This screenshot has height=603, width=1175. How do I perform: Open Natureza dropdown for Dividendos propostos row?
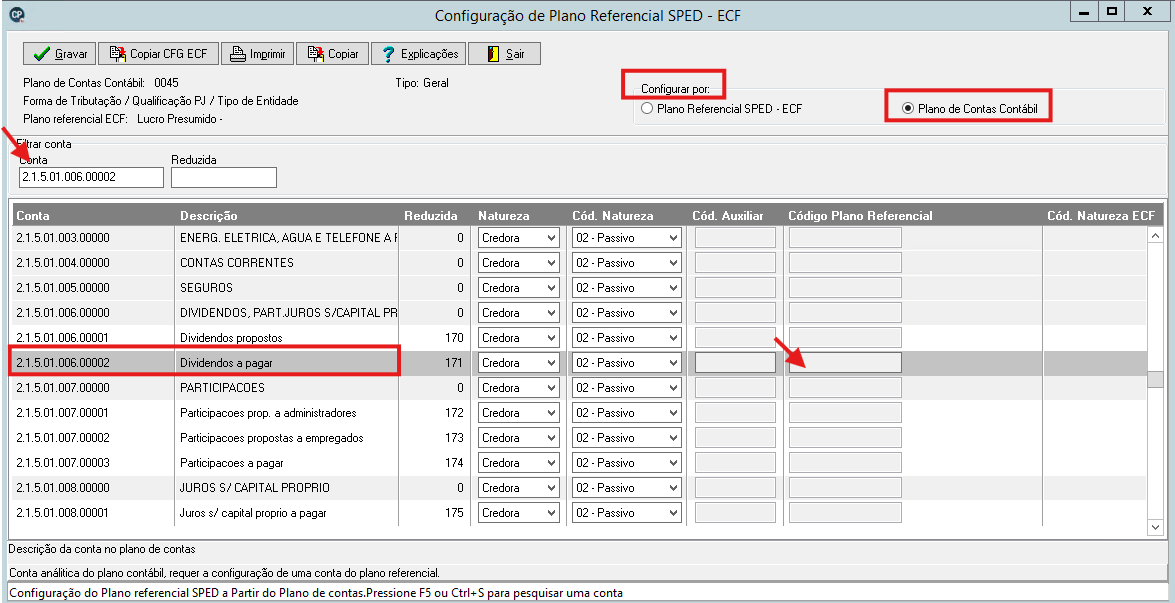tap(519, 338)
